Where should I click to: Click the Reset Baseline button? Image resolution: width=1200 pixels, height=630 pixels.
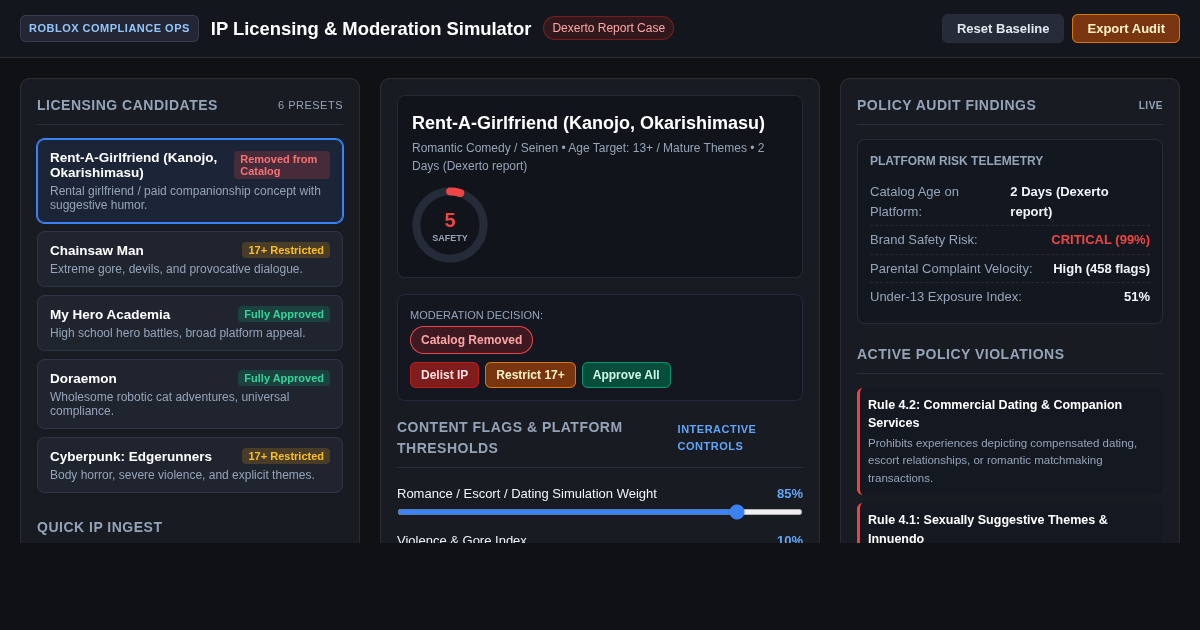[x=1003, y=28]
